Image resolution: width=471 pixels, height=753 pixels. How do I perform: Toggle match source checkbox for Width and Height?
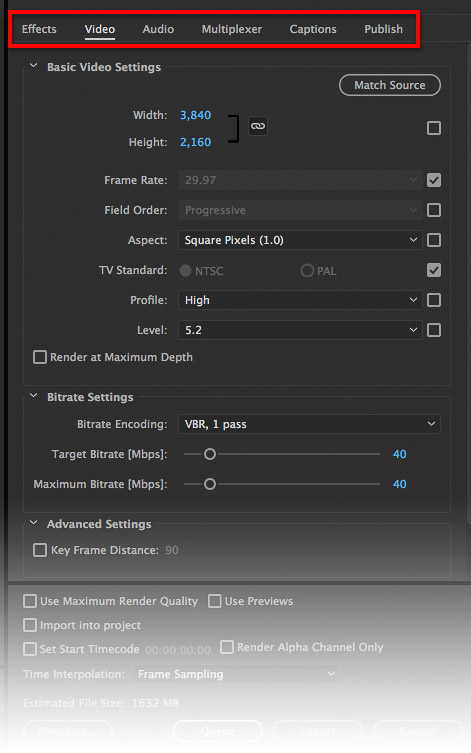tap(434, 128)
